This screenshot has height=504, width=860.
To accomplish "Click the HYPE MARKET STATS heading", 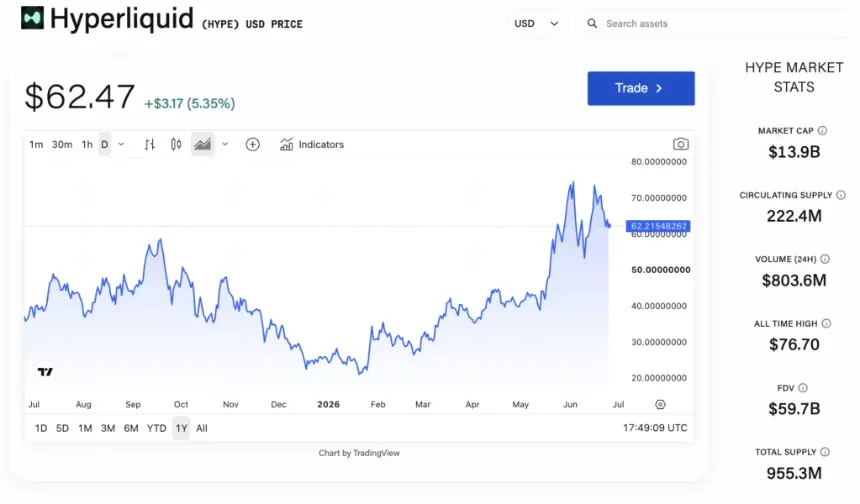I will click(794, 77).
